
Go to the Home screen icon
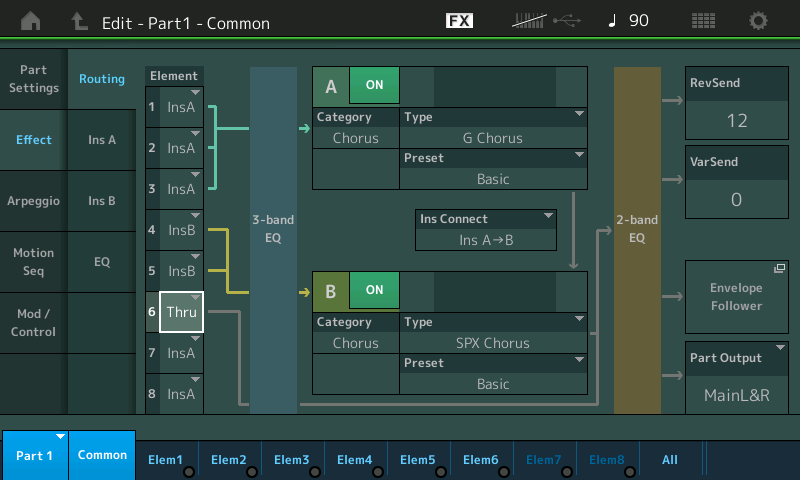tap(31, 20)
